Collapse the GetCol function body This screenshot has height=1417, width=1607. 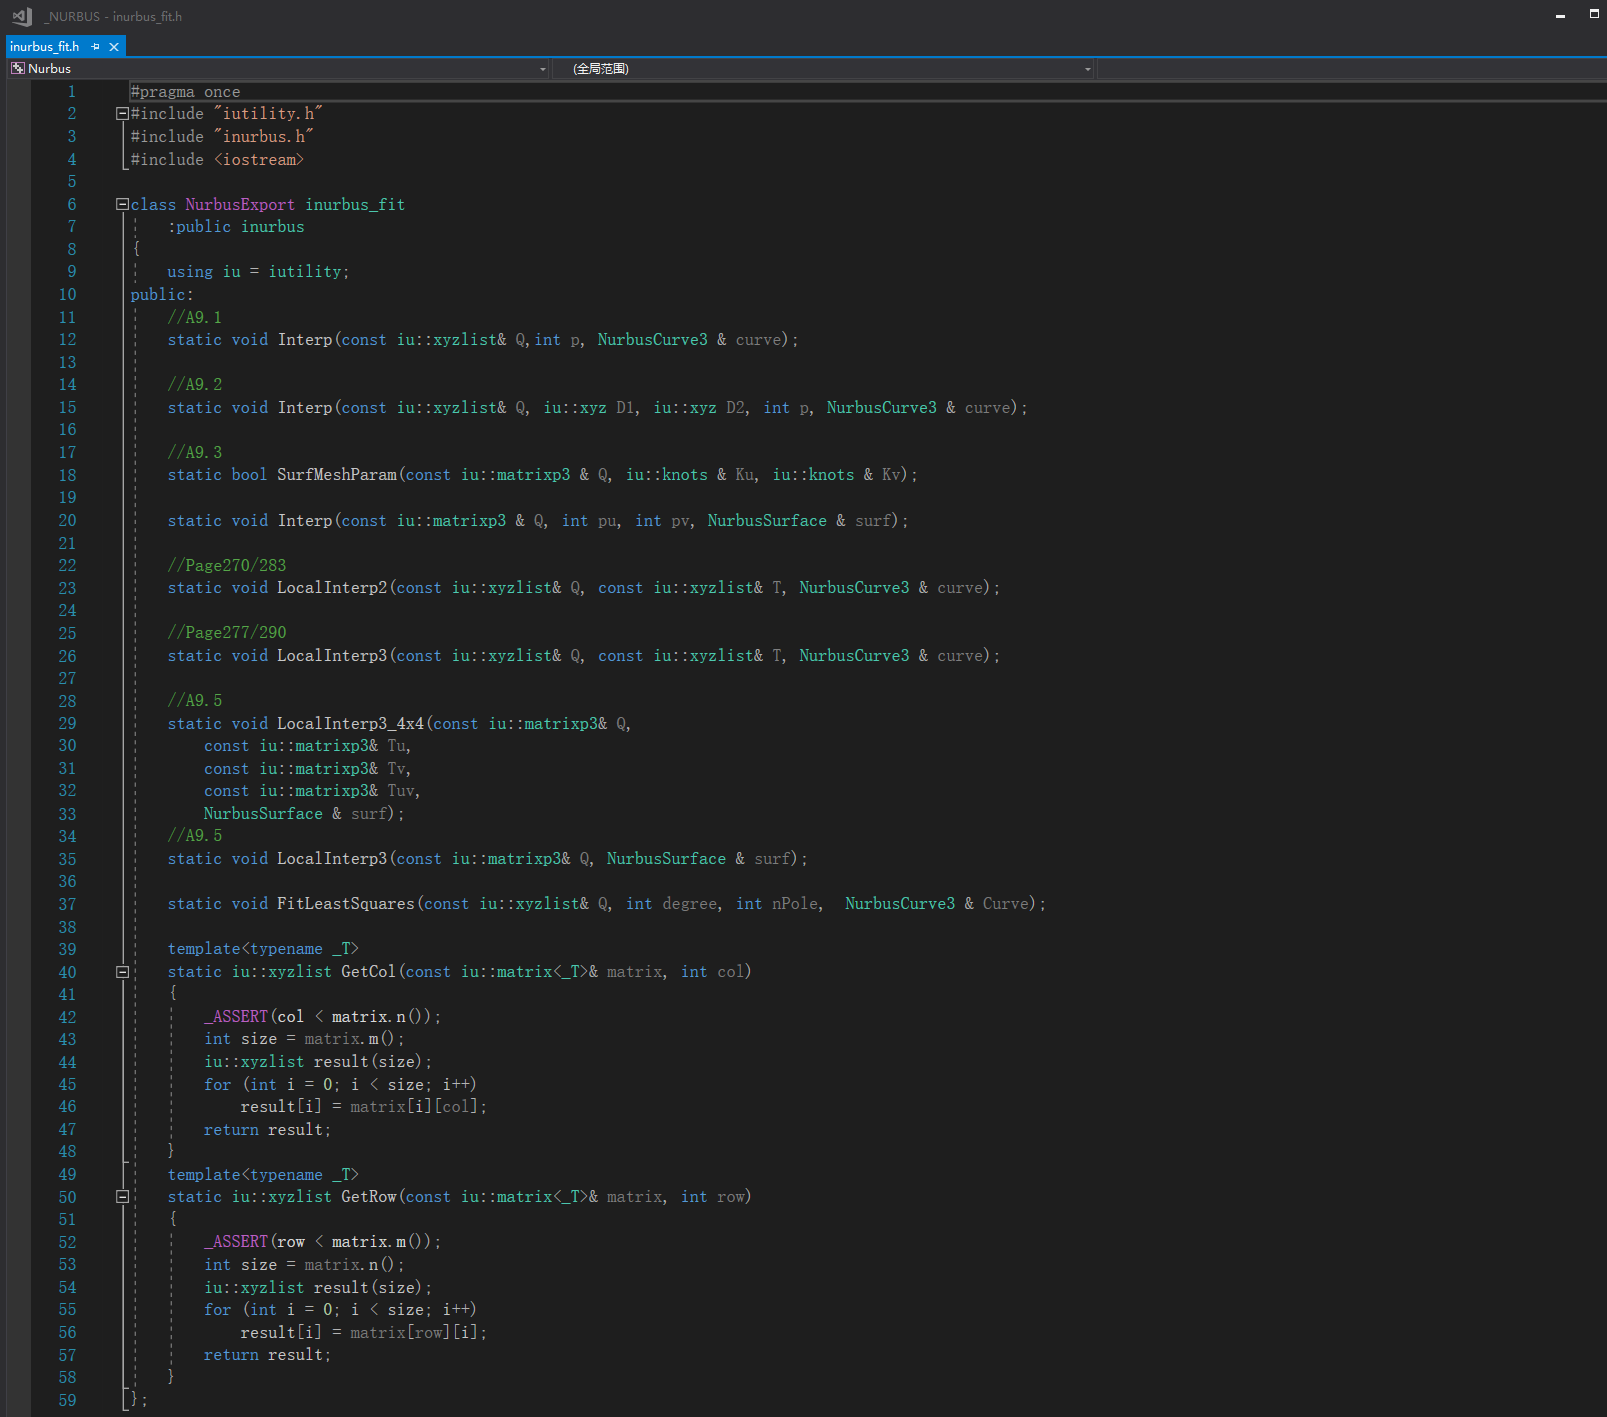click(122, 972)
